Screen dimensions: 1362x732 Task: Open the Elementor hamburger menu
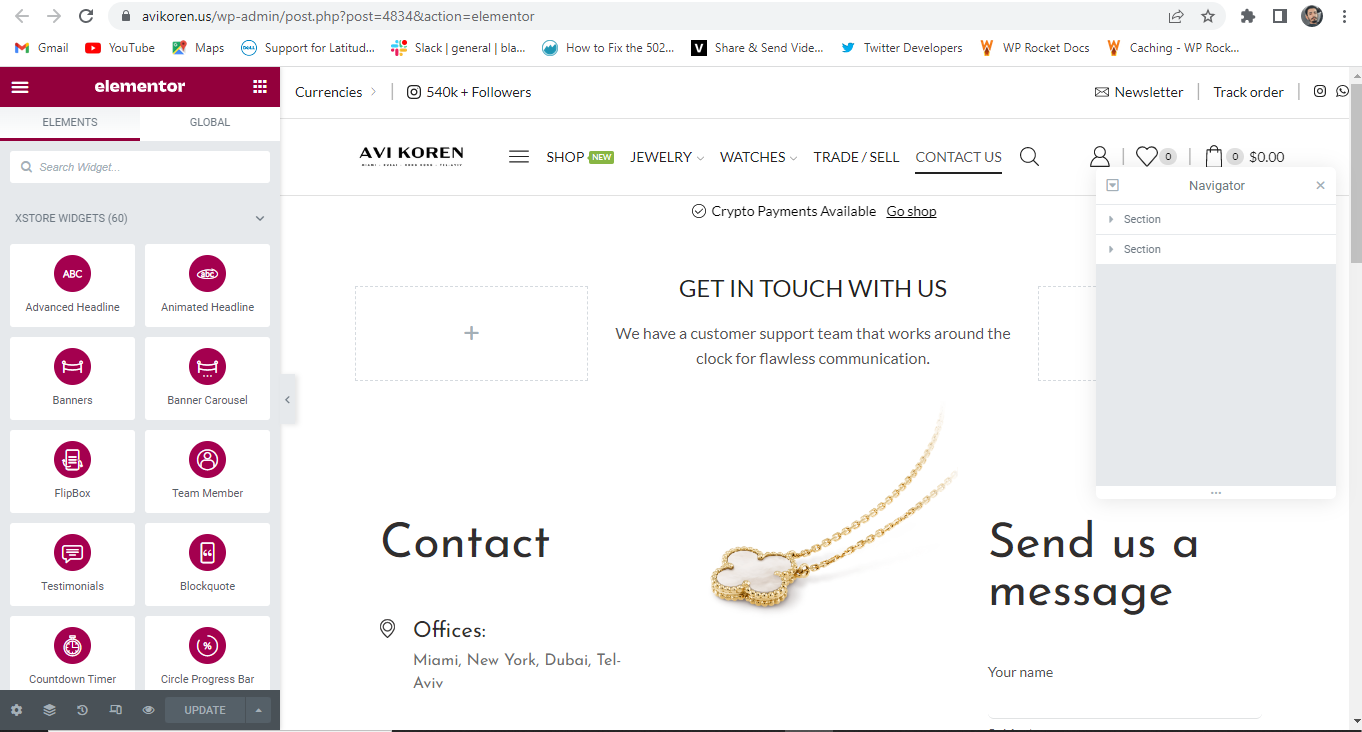click(20, 87)
